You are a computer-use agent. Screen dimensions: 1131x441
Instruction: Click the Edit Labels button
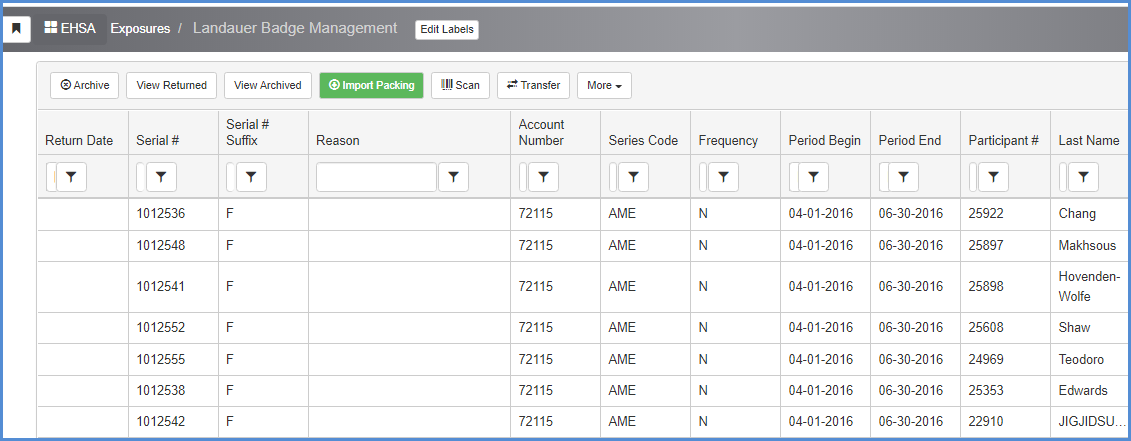[447, 30]
